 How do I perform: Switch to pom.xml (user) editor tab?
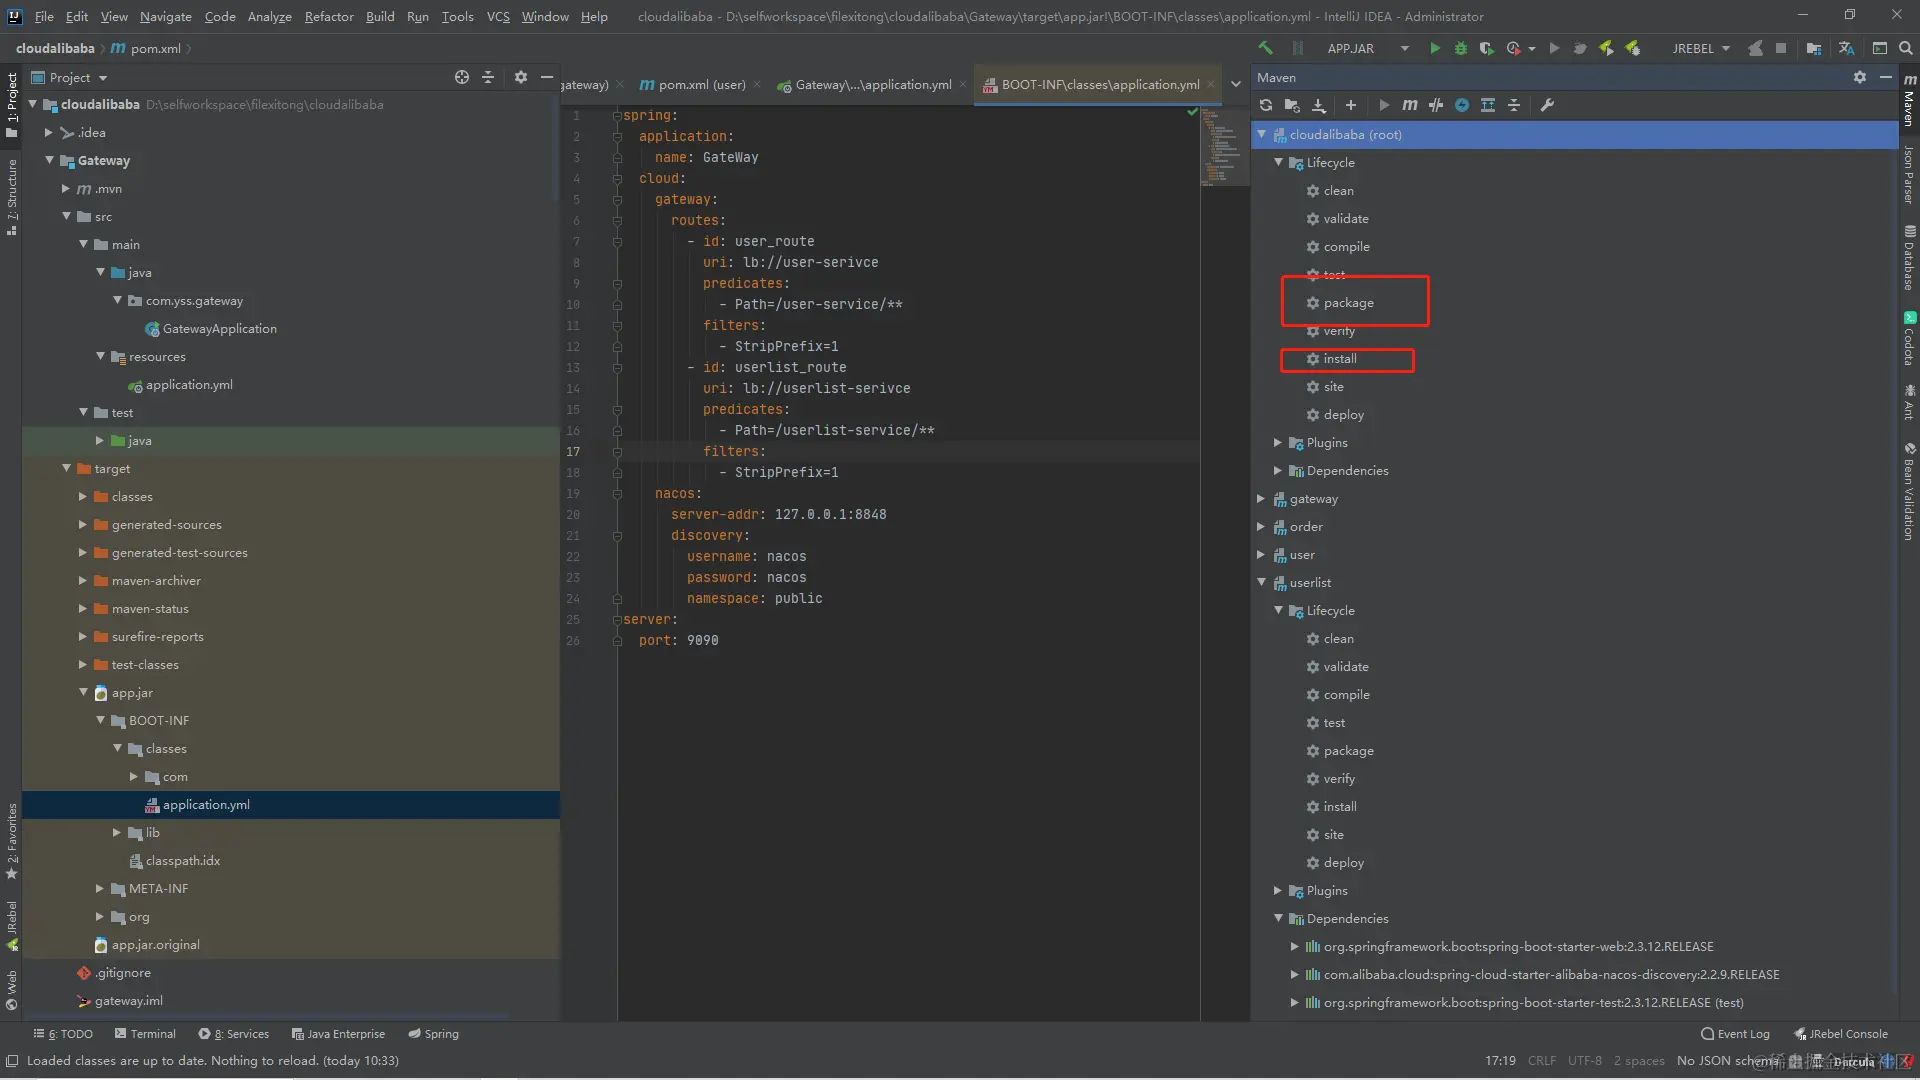(x=700, y=85)
